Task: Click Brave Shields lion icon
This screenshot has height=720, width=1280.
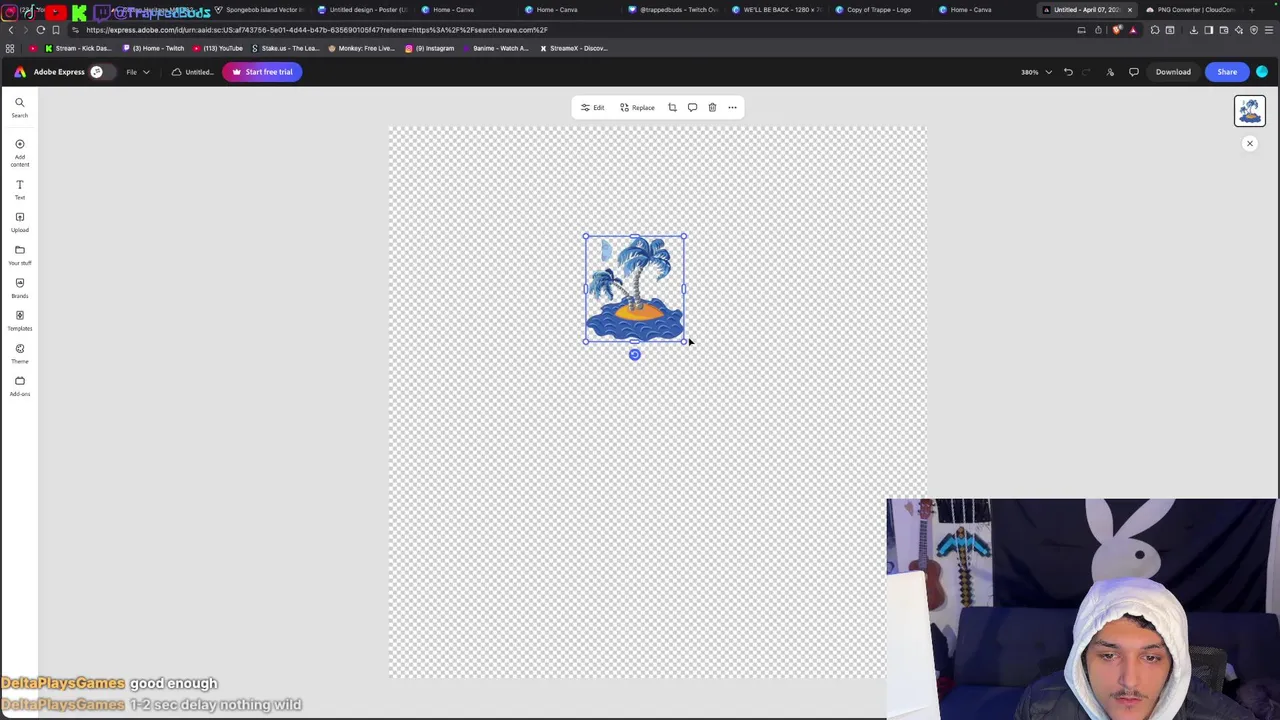Action: (1117, 30)
